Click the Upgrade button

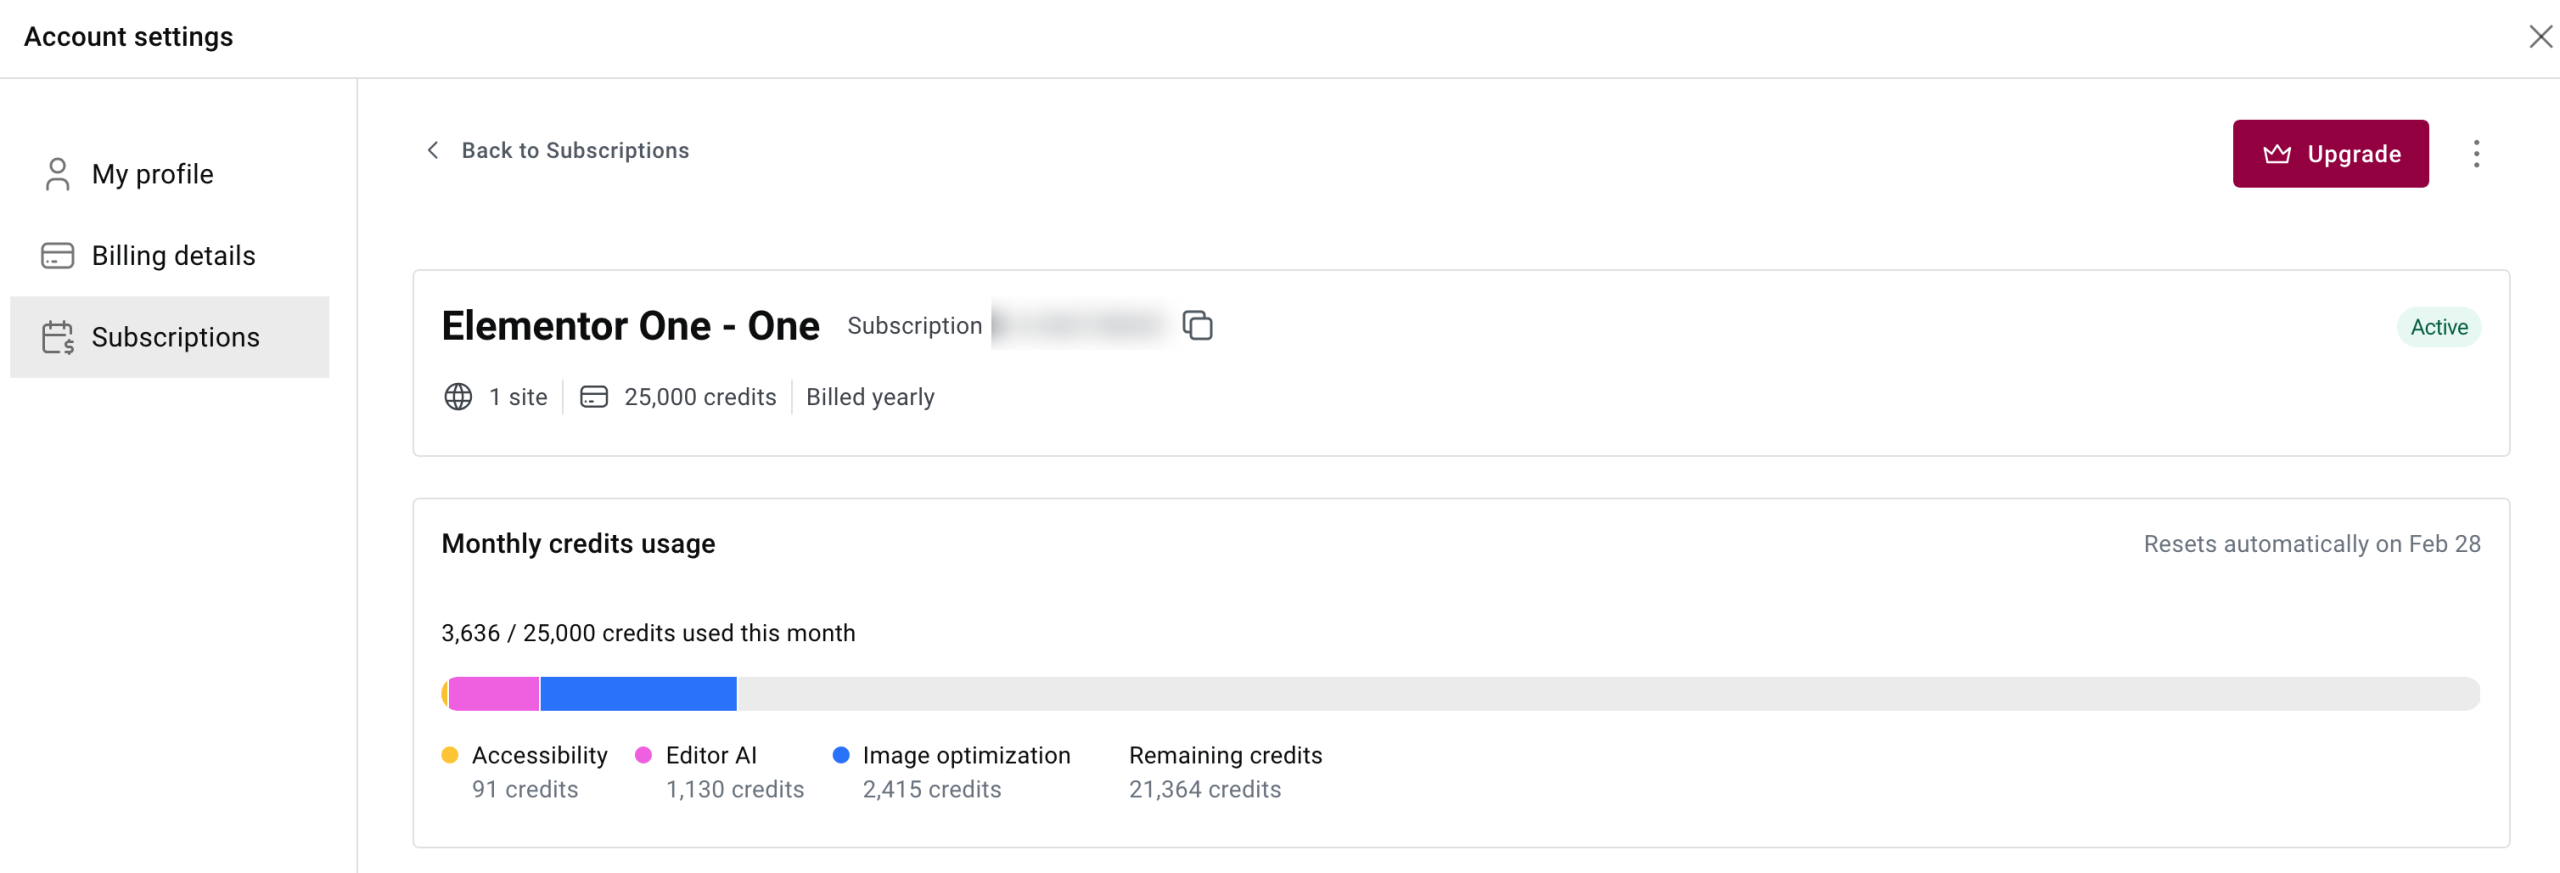pos(2330,154)
